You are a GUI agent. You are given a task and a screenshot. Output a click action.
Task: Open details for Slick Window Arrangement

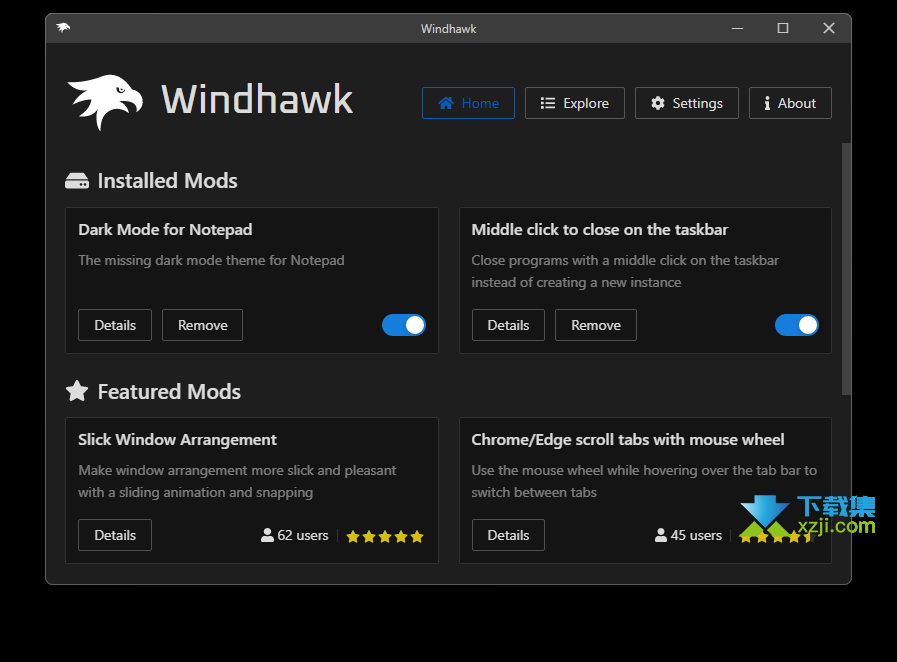(115, 535)
